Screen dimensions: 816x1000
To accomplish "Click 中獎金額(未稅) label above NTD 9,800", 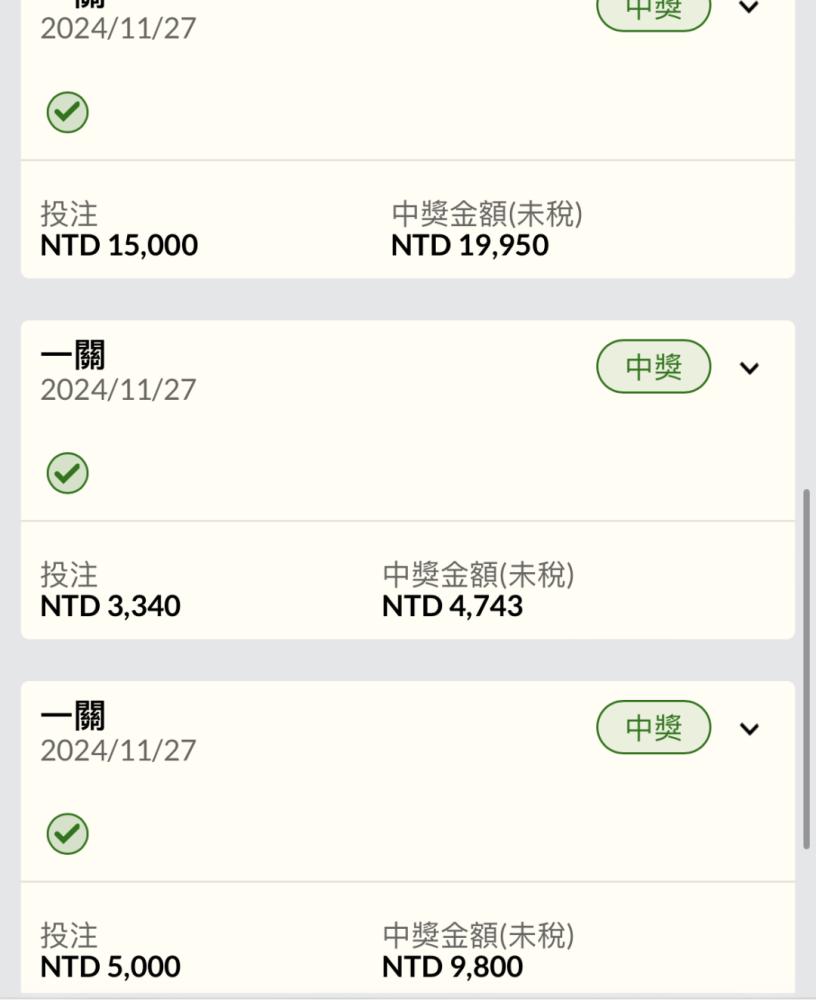I will tap(478, 936).
